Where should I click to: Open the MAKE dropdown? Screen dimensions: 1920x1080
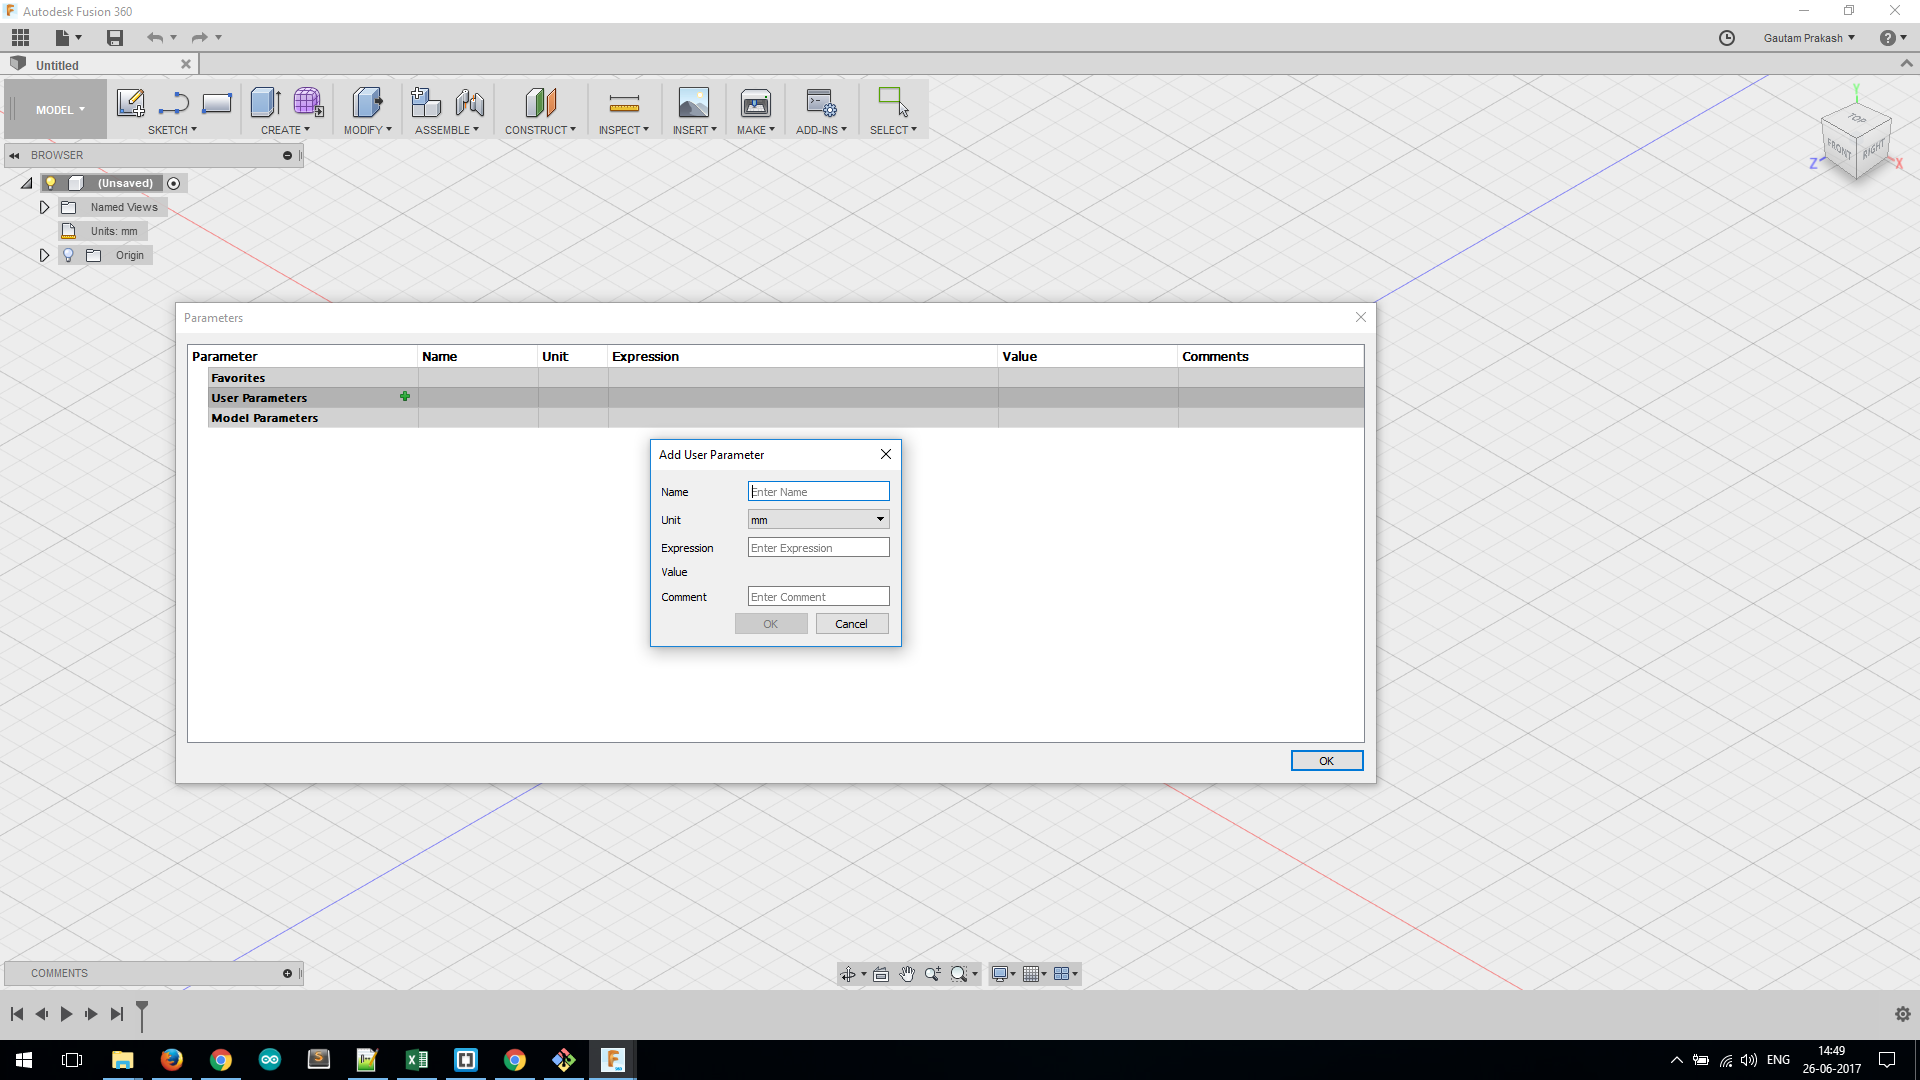[756, 130]
